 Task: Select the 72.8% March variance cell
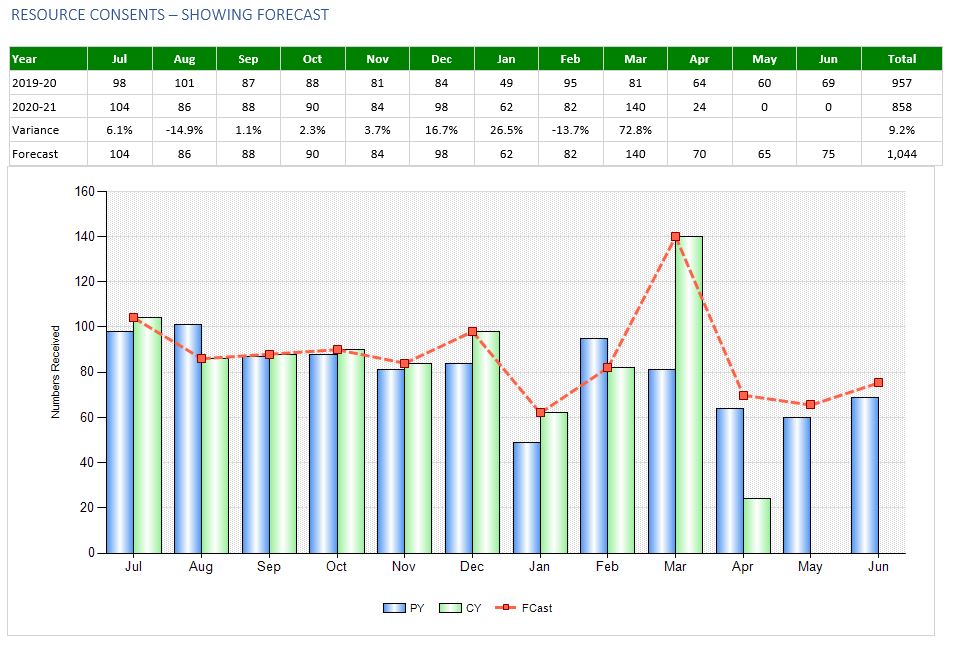pyautogui.click(x=635, y=130)
